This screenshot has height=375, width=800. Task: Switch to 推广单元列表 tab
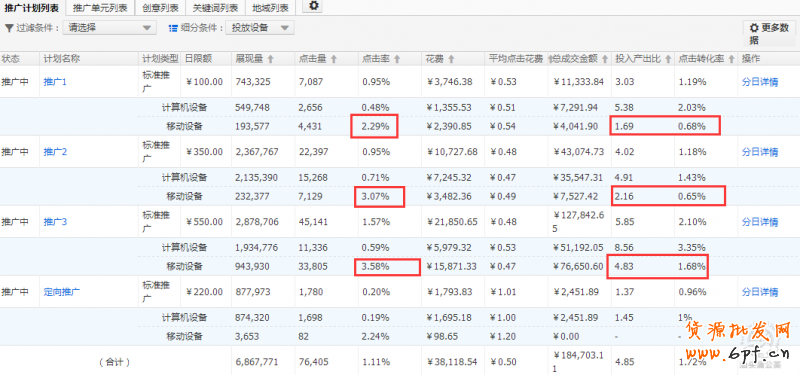click(100, 8)
